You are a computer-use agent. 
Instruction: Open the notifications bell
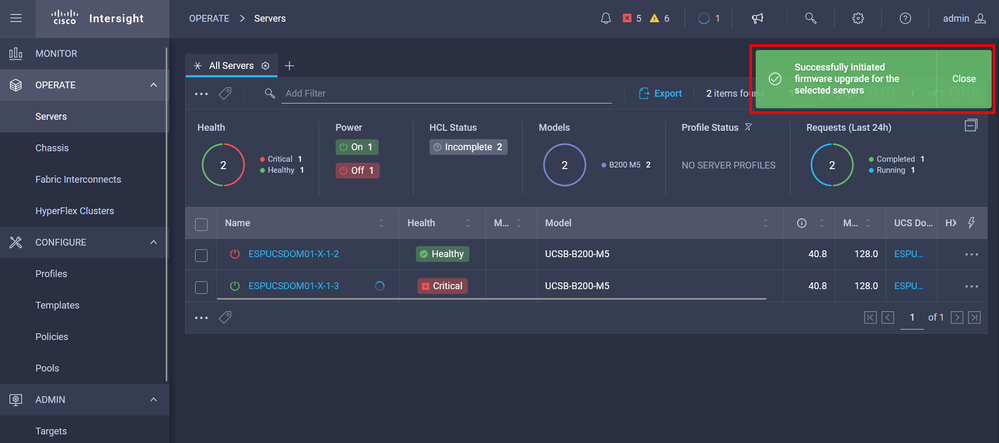tap(606, 18)
